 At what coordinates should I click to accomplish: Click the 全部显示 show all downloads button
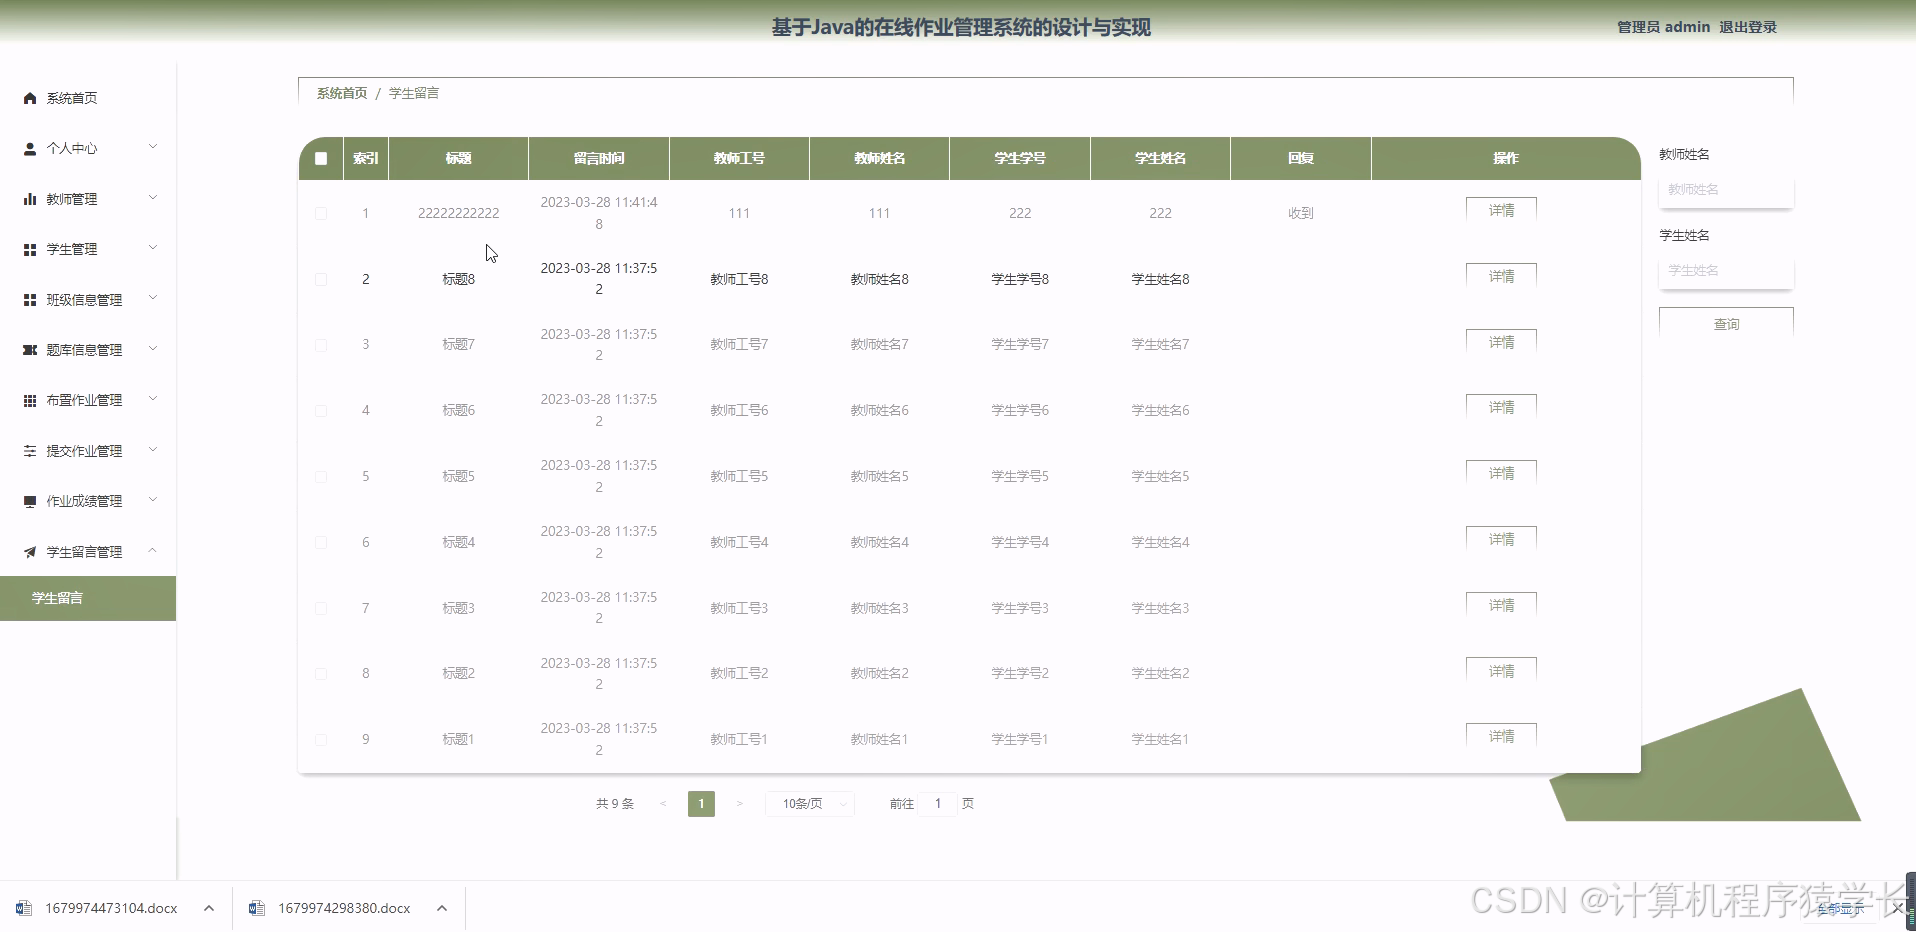point(1840,909)
